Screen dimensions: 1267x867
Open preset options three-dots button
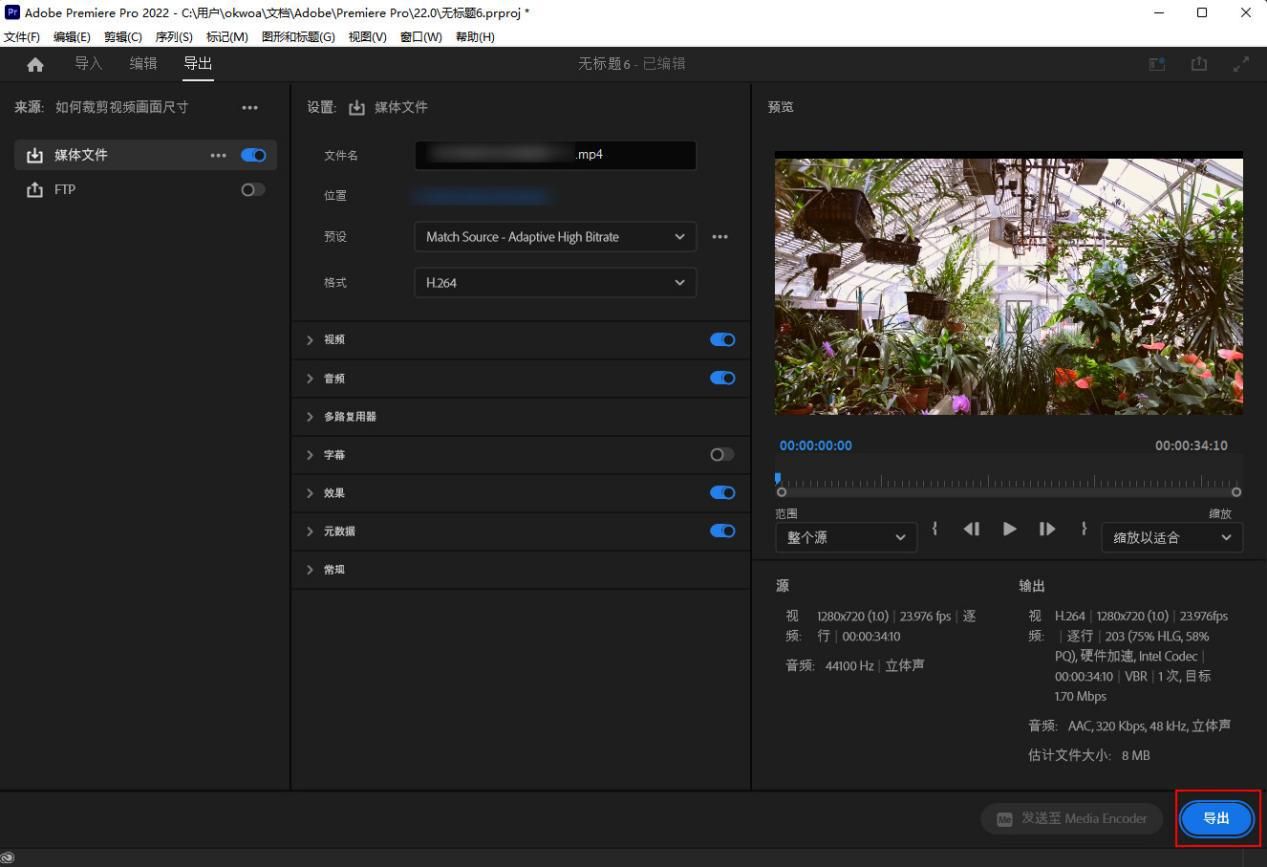[720, 237]
